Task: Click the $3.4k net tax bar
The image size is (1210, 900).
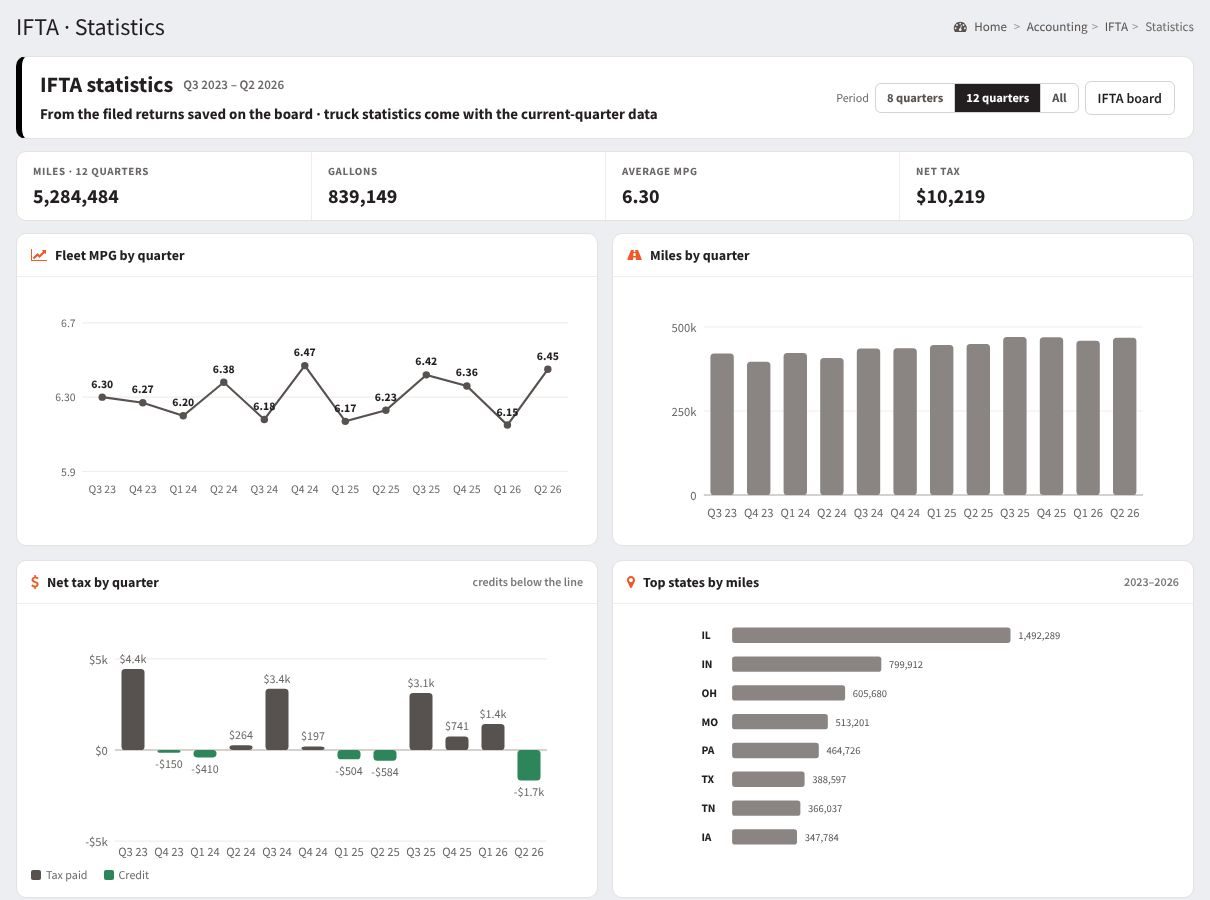Action: (x=277, y=719)
